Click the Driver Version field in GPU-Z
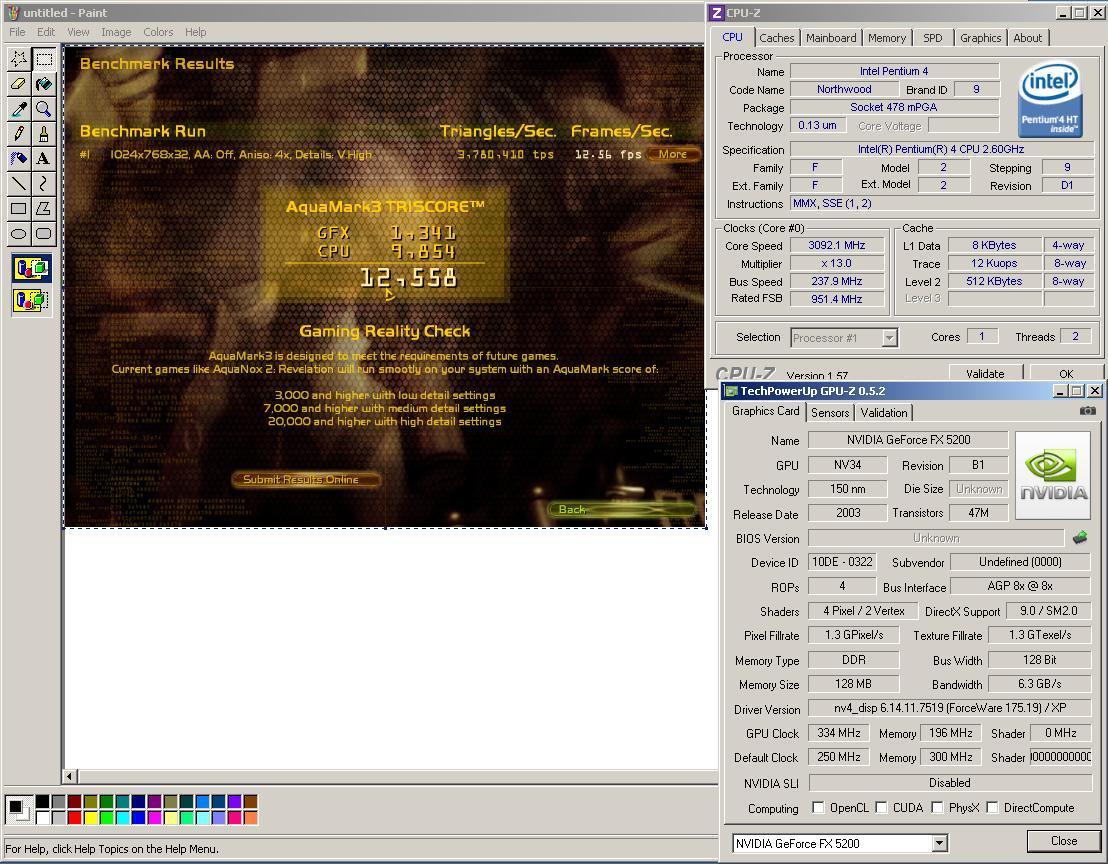The image size is (1108, 864). (950, 708)
